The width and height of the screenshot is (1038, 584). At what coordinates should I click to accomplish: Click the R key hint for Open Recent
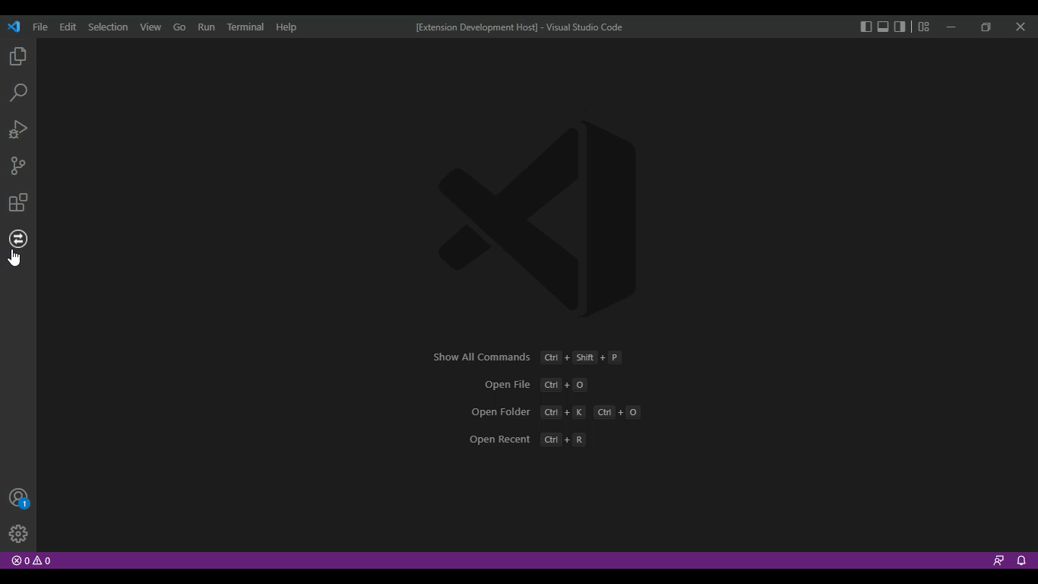(x=579, y=440)
